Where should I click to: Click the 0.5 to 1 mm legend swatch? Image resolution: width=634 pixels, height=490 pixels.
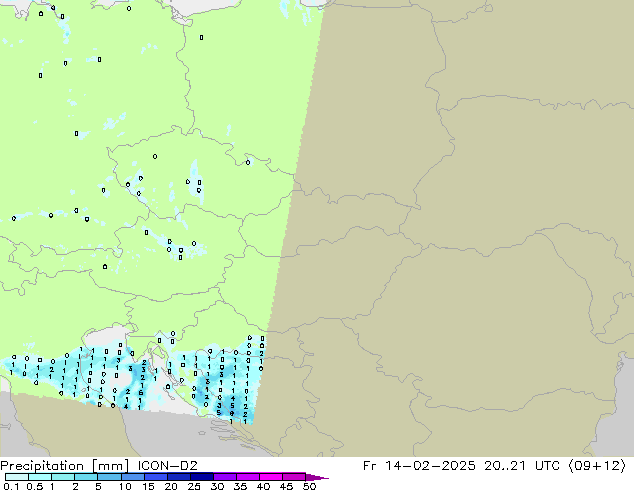(x=40, y=477)
